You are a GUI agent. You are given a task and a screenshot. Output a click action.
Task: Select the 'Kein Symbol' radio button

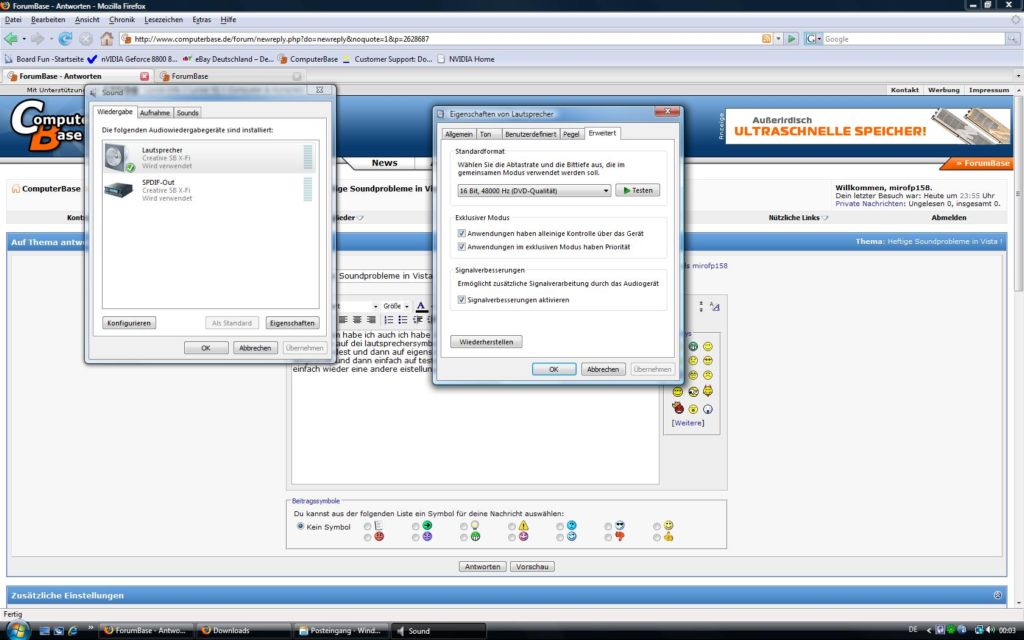tap(300, 526)
